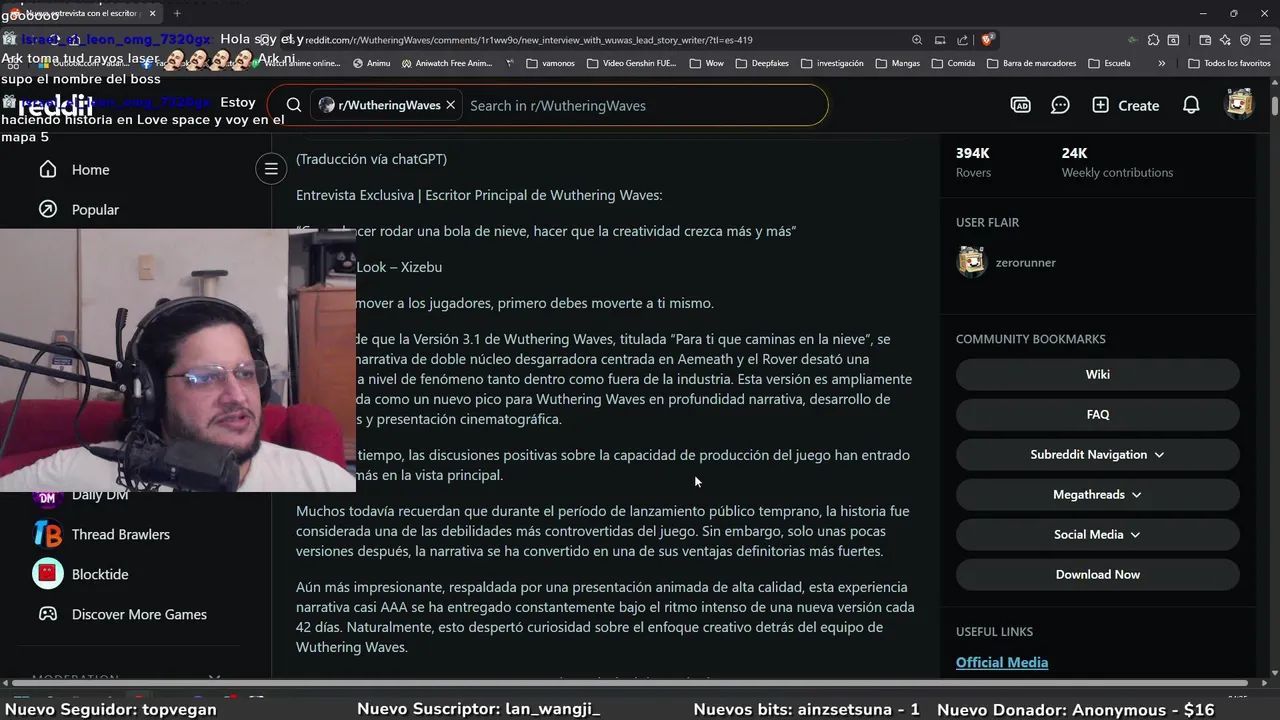Open Discover More Games
The height and width of the screenshot is (720, 1280).
[139, 614]
